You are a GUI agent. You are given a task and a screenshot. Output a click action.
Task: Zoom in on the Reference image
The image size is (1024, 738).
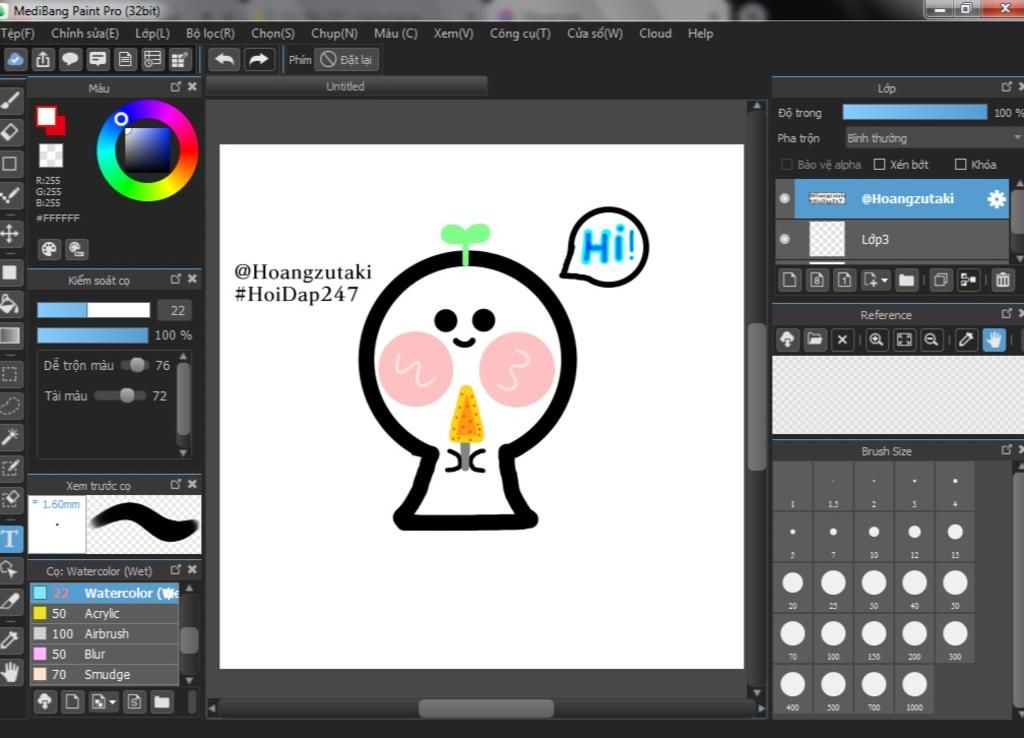point(876,340)
